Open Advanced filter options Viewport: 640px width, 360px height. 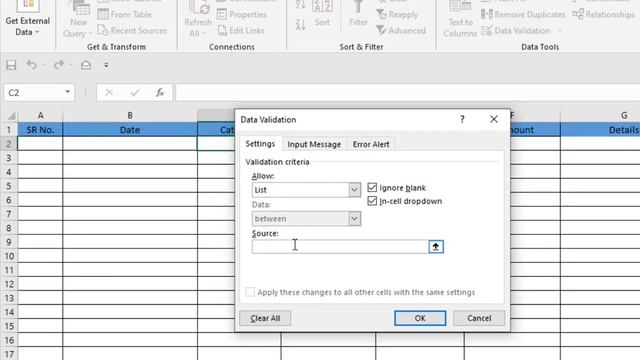[401, 31]
